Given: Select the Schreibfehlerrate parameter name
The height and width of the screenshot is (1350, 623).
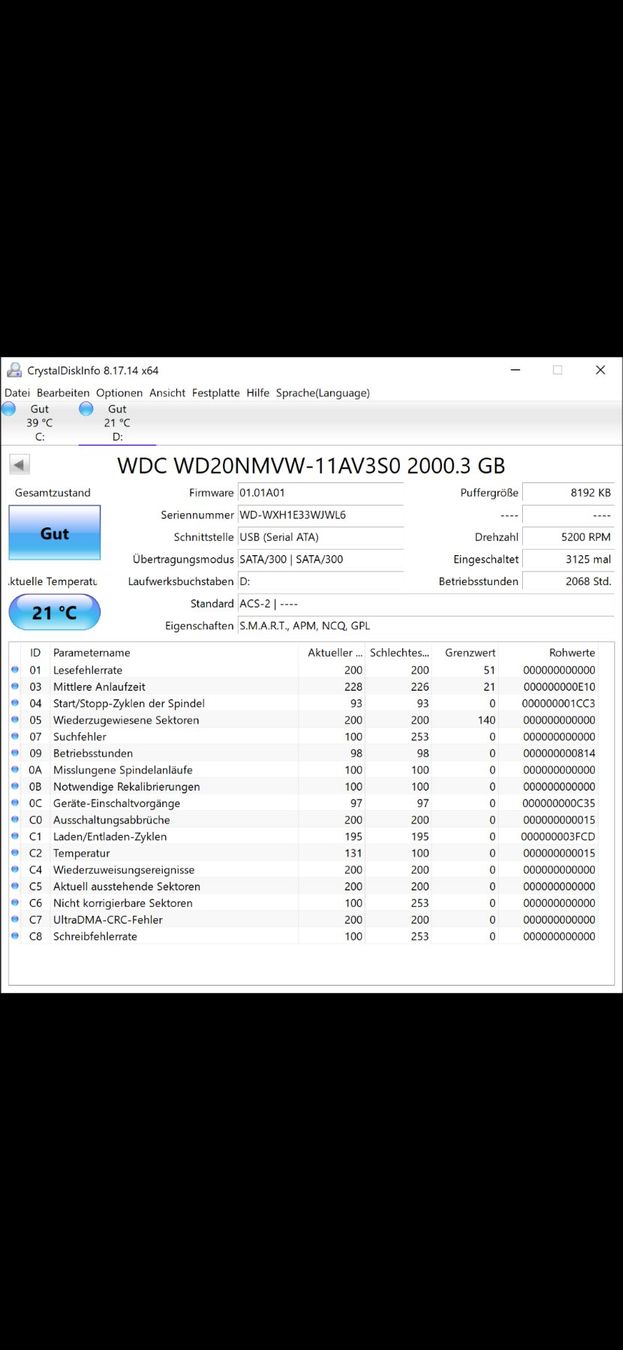Looking at the screenshot, I should point(95,936).
